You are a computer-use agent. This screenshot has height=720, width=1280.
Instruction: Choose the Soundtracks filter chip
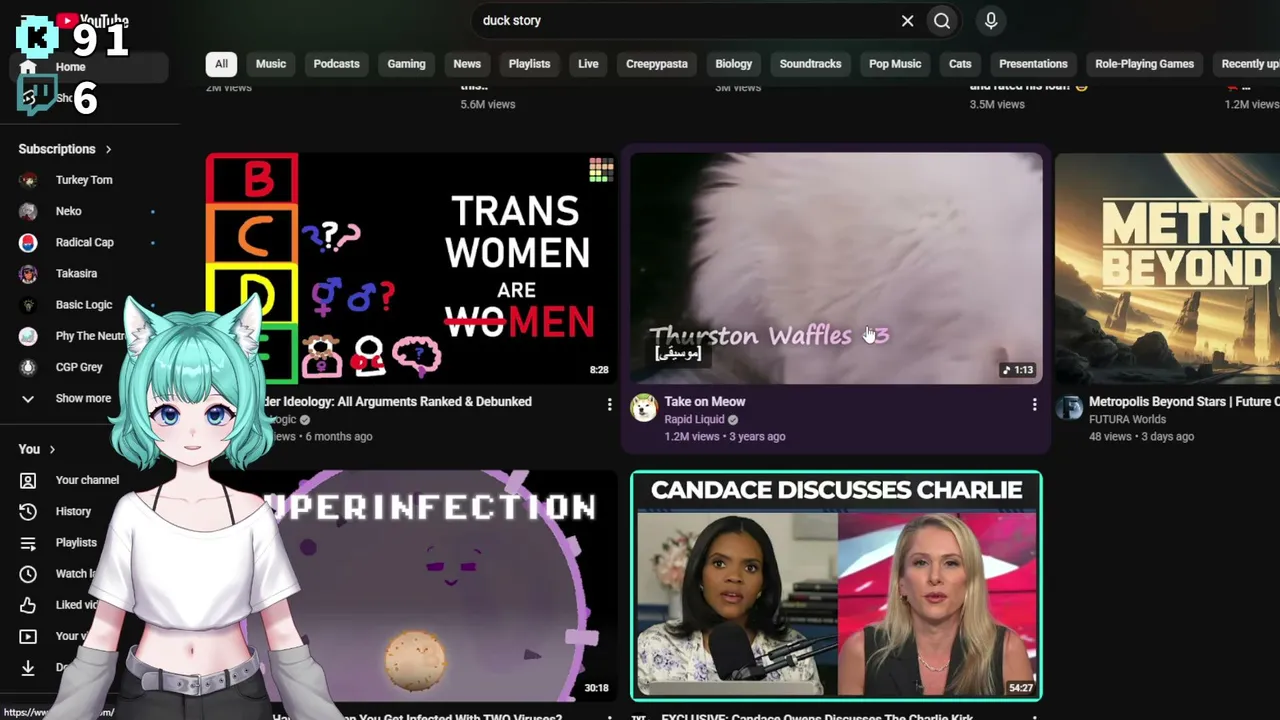pyautogui.click(x=810, y=64)
